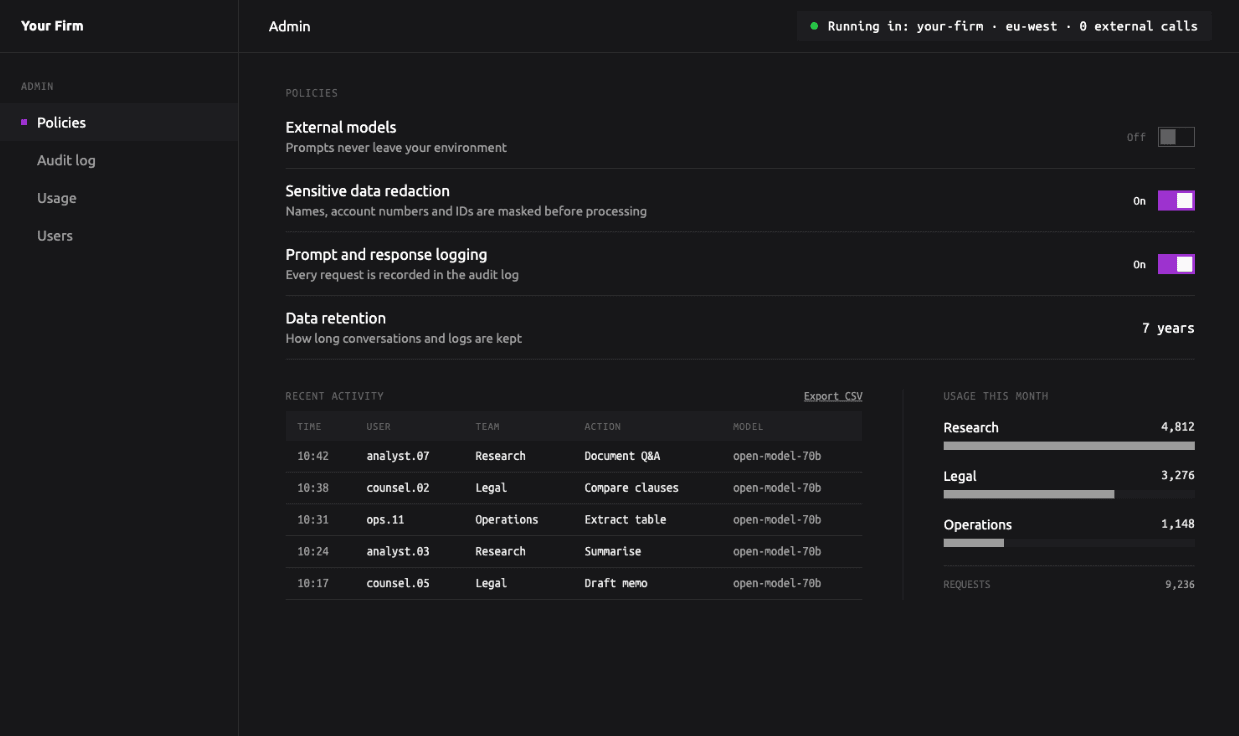1239x736 pixels.
Task: Click the Prompt and response logging title
Action: 386,254
